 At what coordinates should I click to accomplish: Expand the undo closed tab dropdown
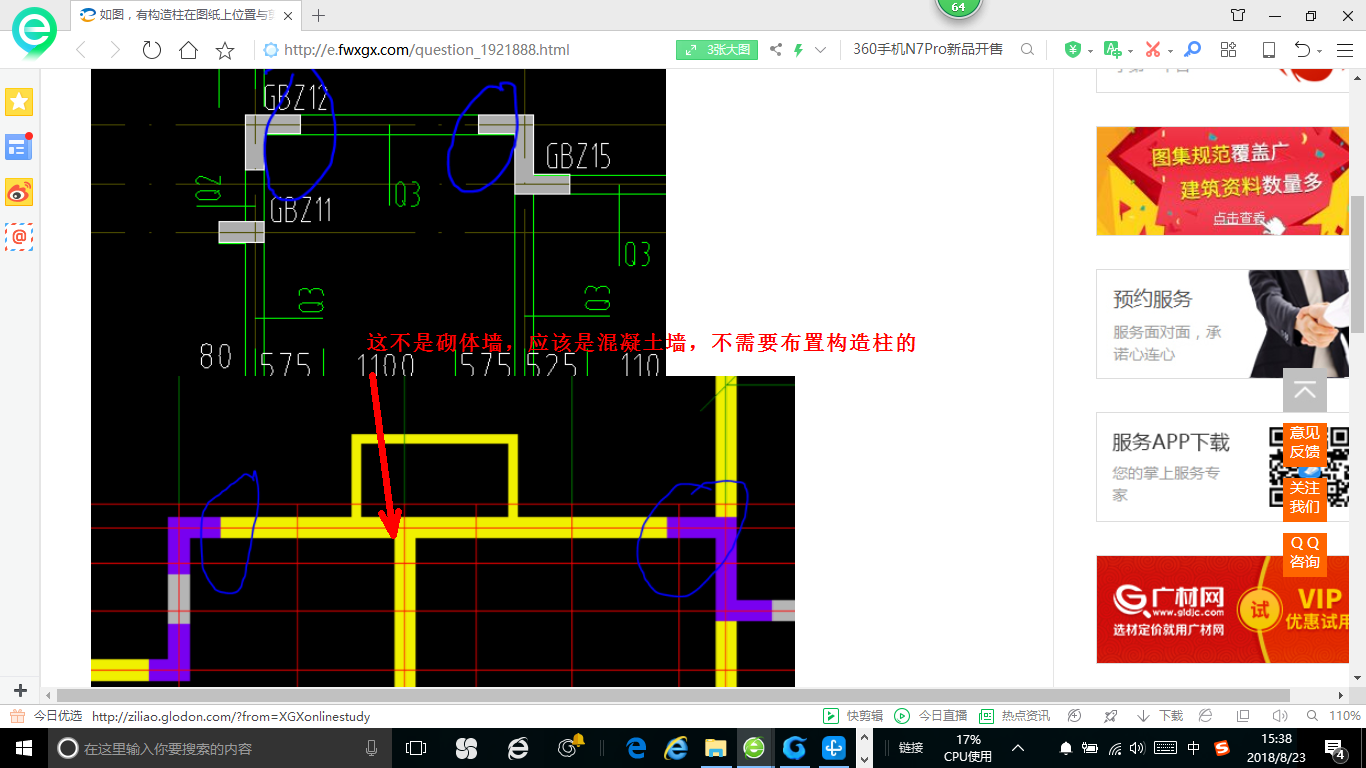(1319, 51)
